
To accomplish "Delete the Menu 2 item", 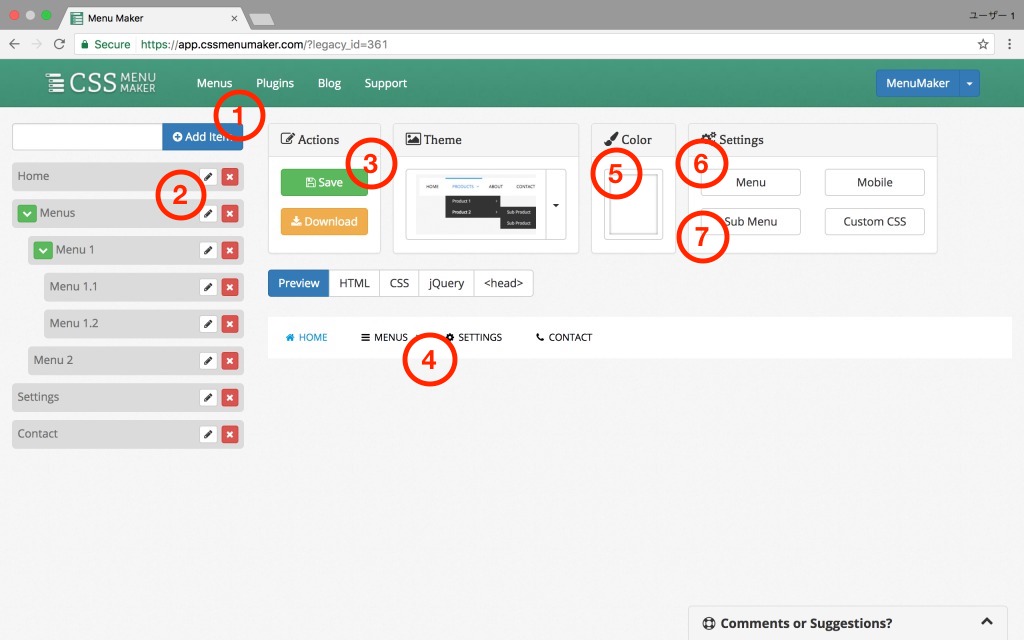I will coord(230,360).
